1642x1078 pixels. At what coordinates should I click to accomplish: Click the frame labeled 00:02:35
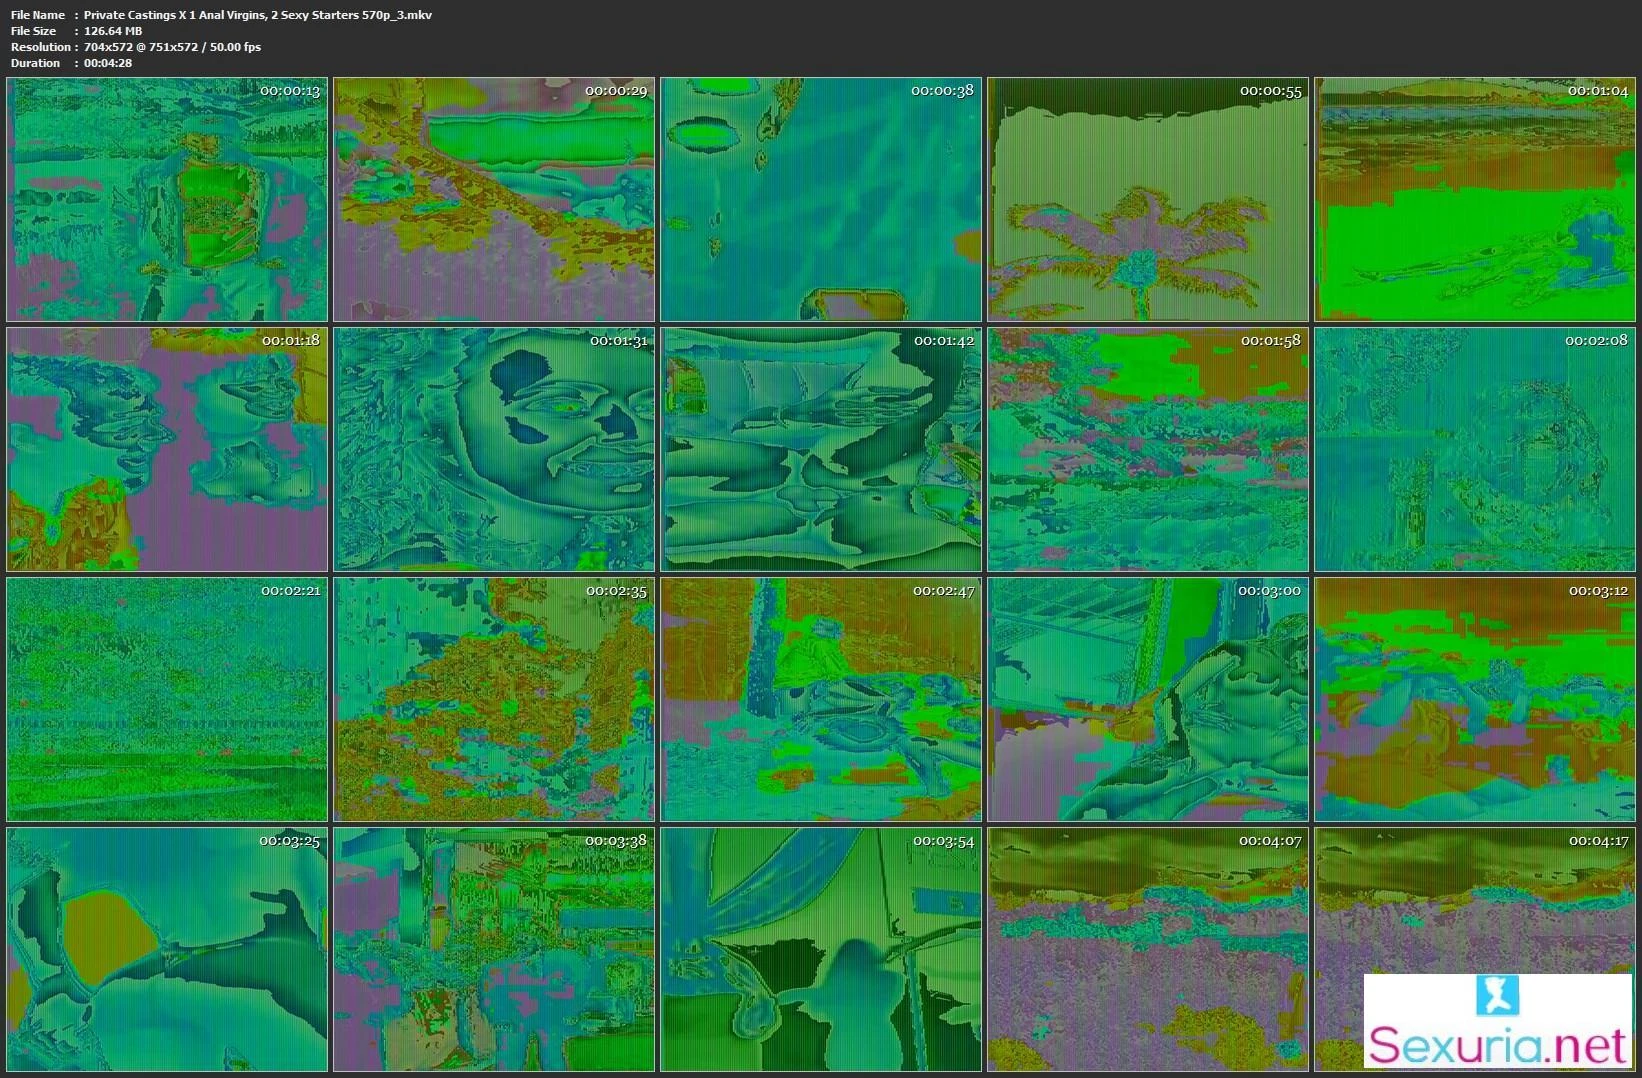494,699
